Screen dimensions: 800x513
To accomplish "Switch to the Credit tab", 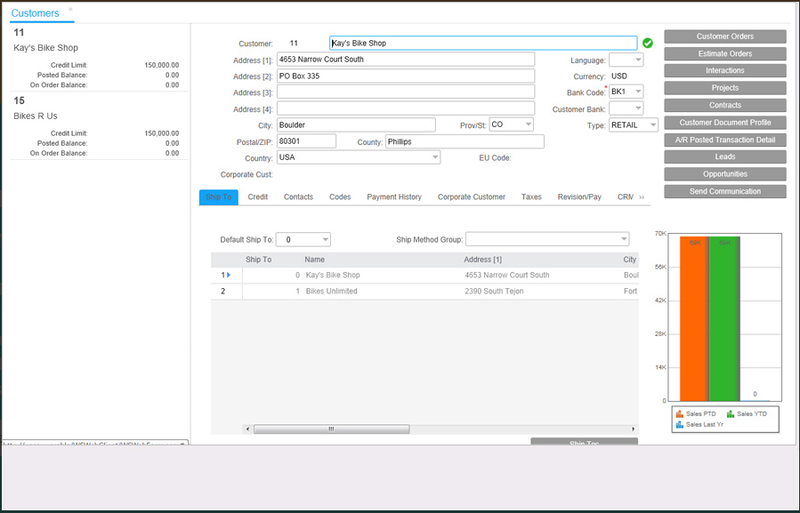I will coord(258,197).
